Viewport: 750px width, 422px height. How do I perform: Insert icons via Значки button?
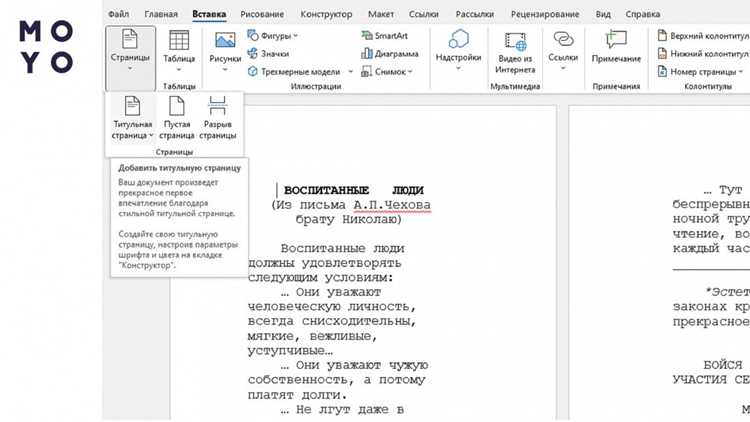(x=268, y=54)
